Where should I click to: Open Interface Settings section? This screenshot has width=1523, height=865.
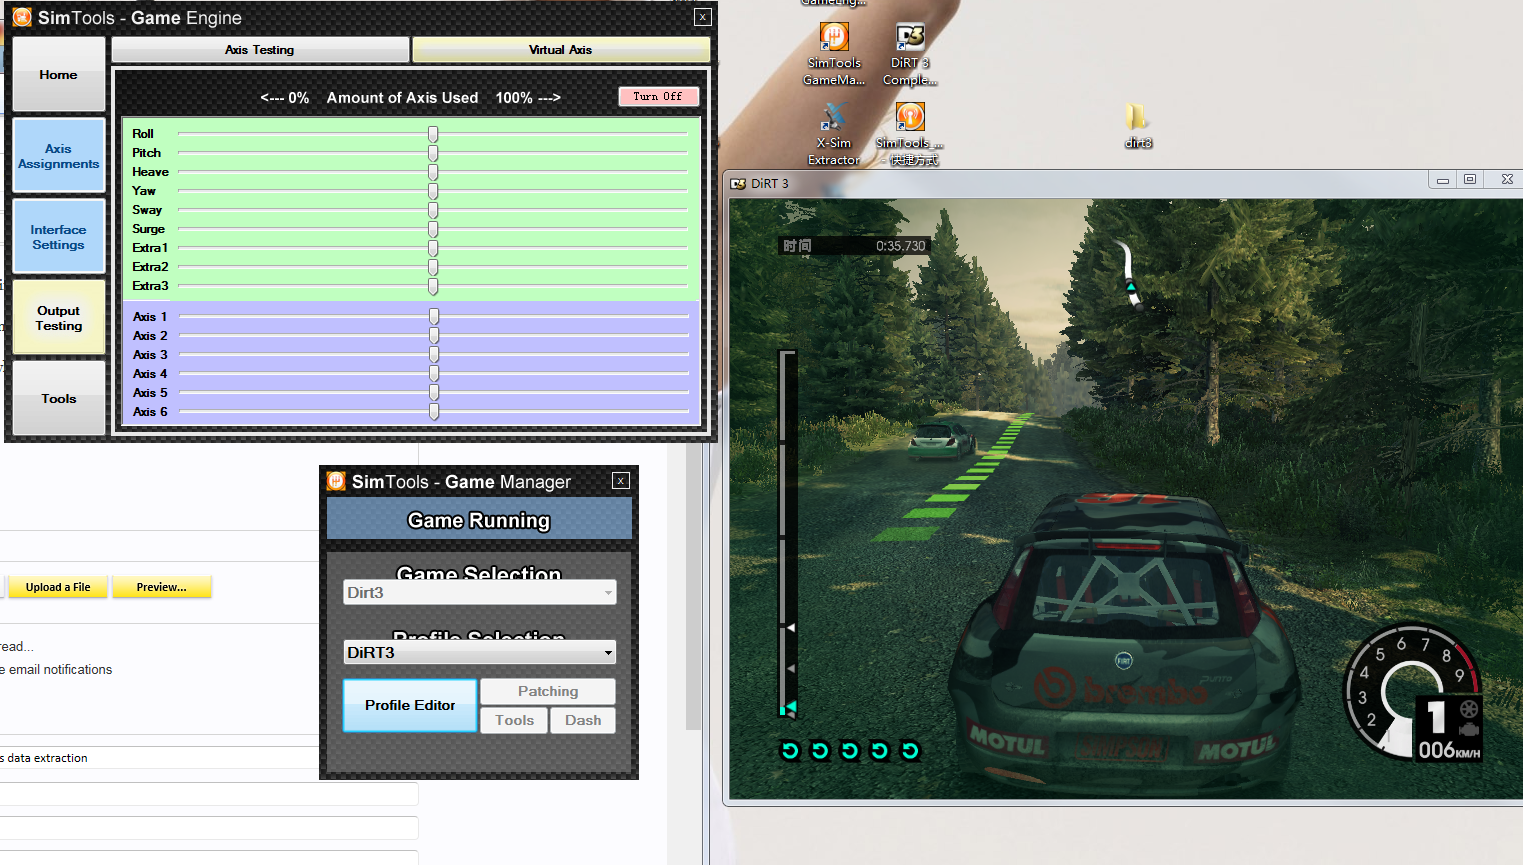(59, 237)
